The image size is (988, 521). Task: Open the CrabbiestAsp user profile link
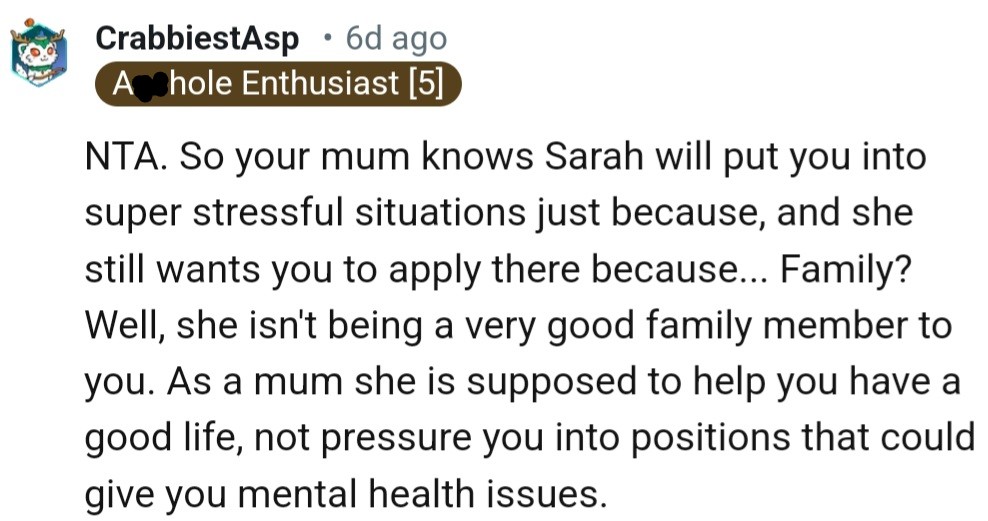197,40
